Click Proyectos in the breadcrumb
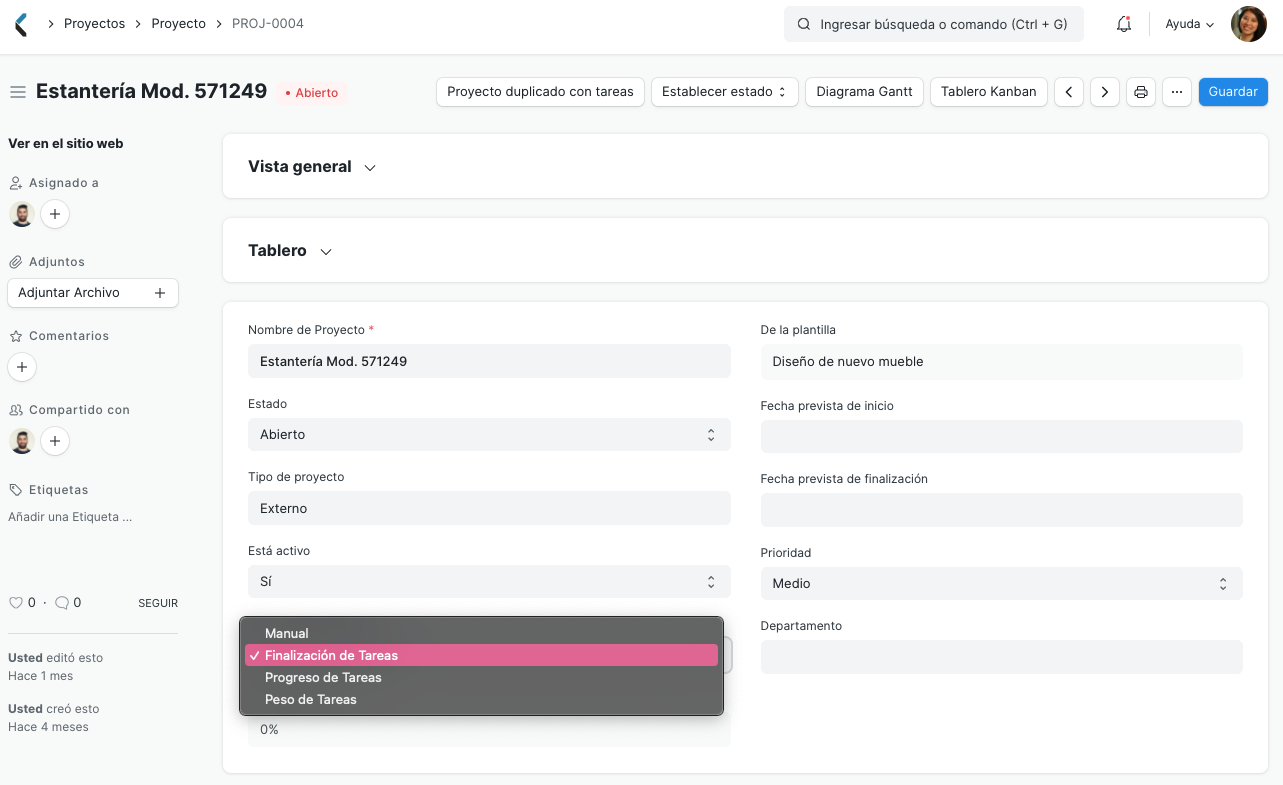This screenshot has width=1283, height=785. [95, 24]
